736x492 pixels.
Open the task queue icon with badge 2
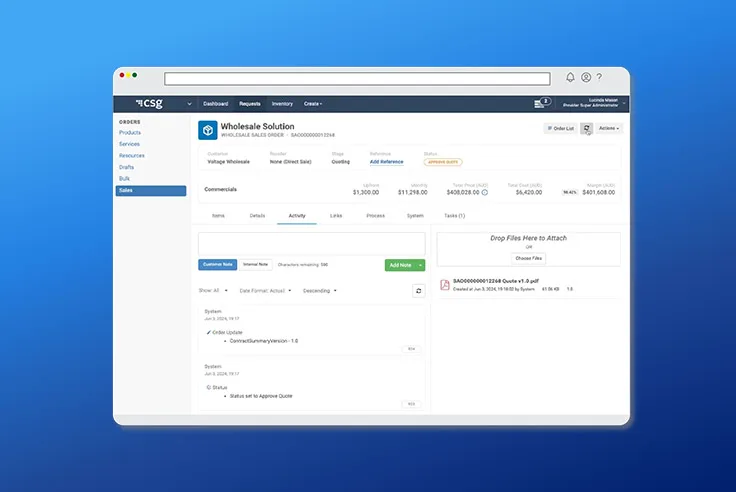[542, 103]
